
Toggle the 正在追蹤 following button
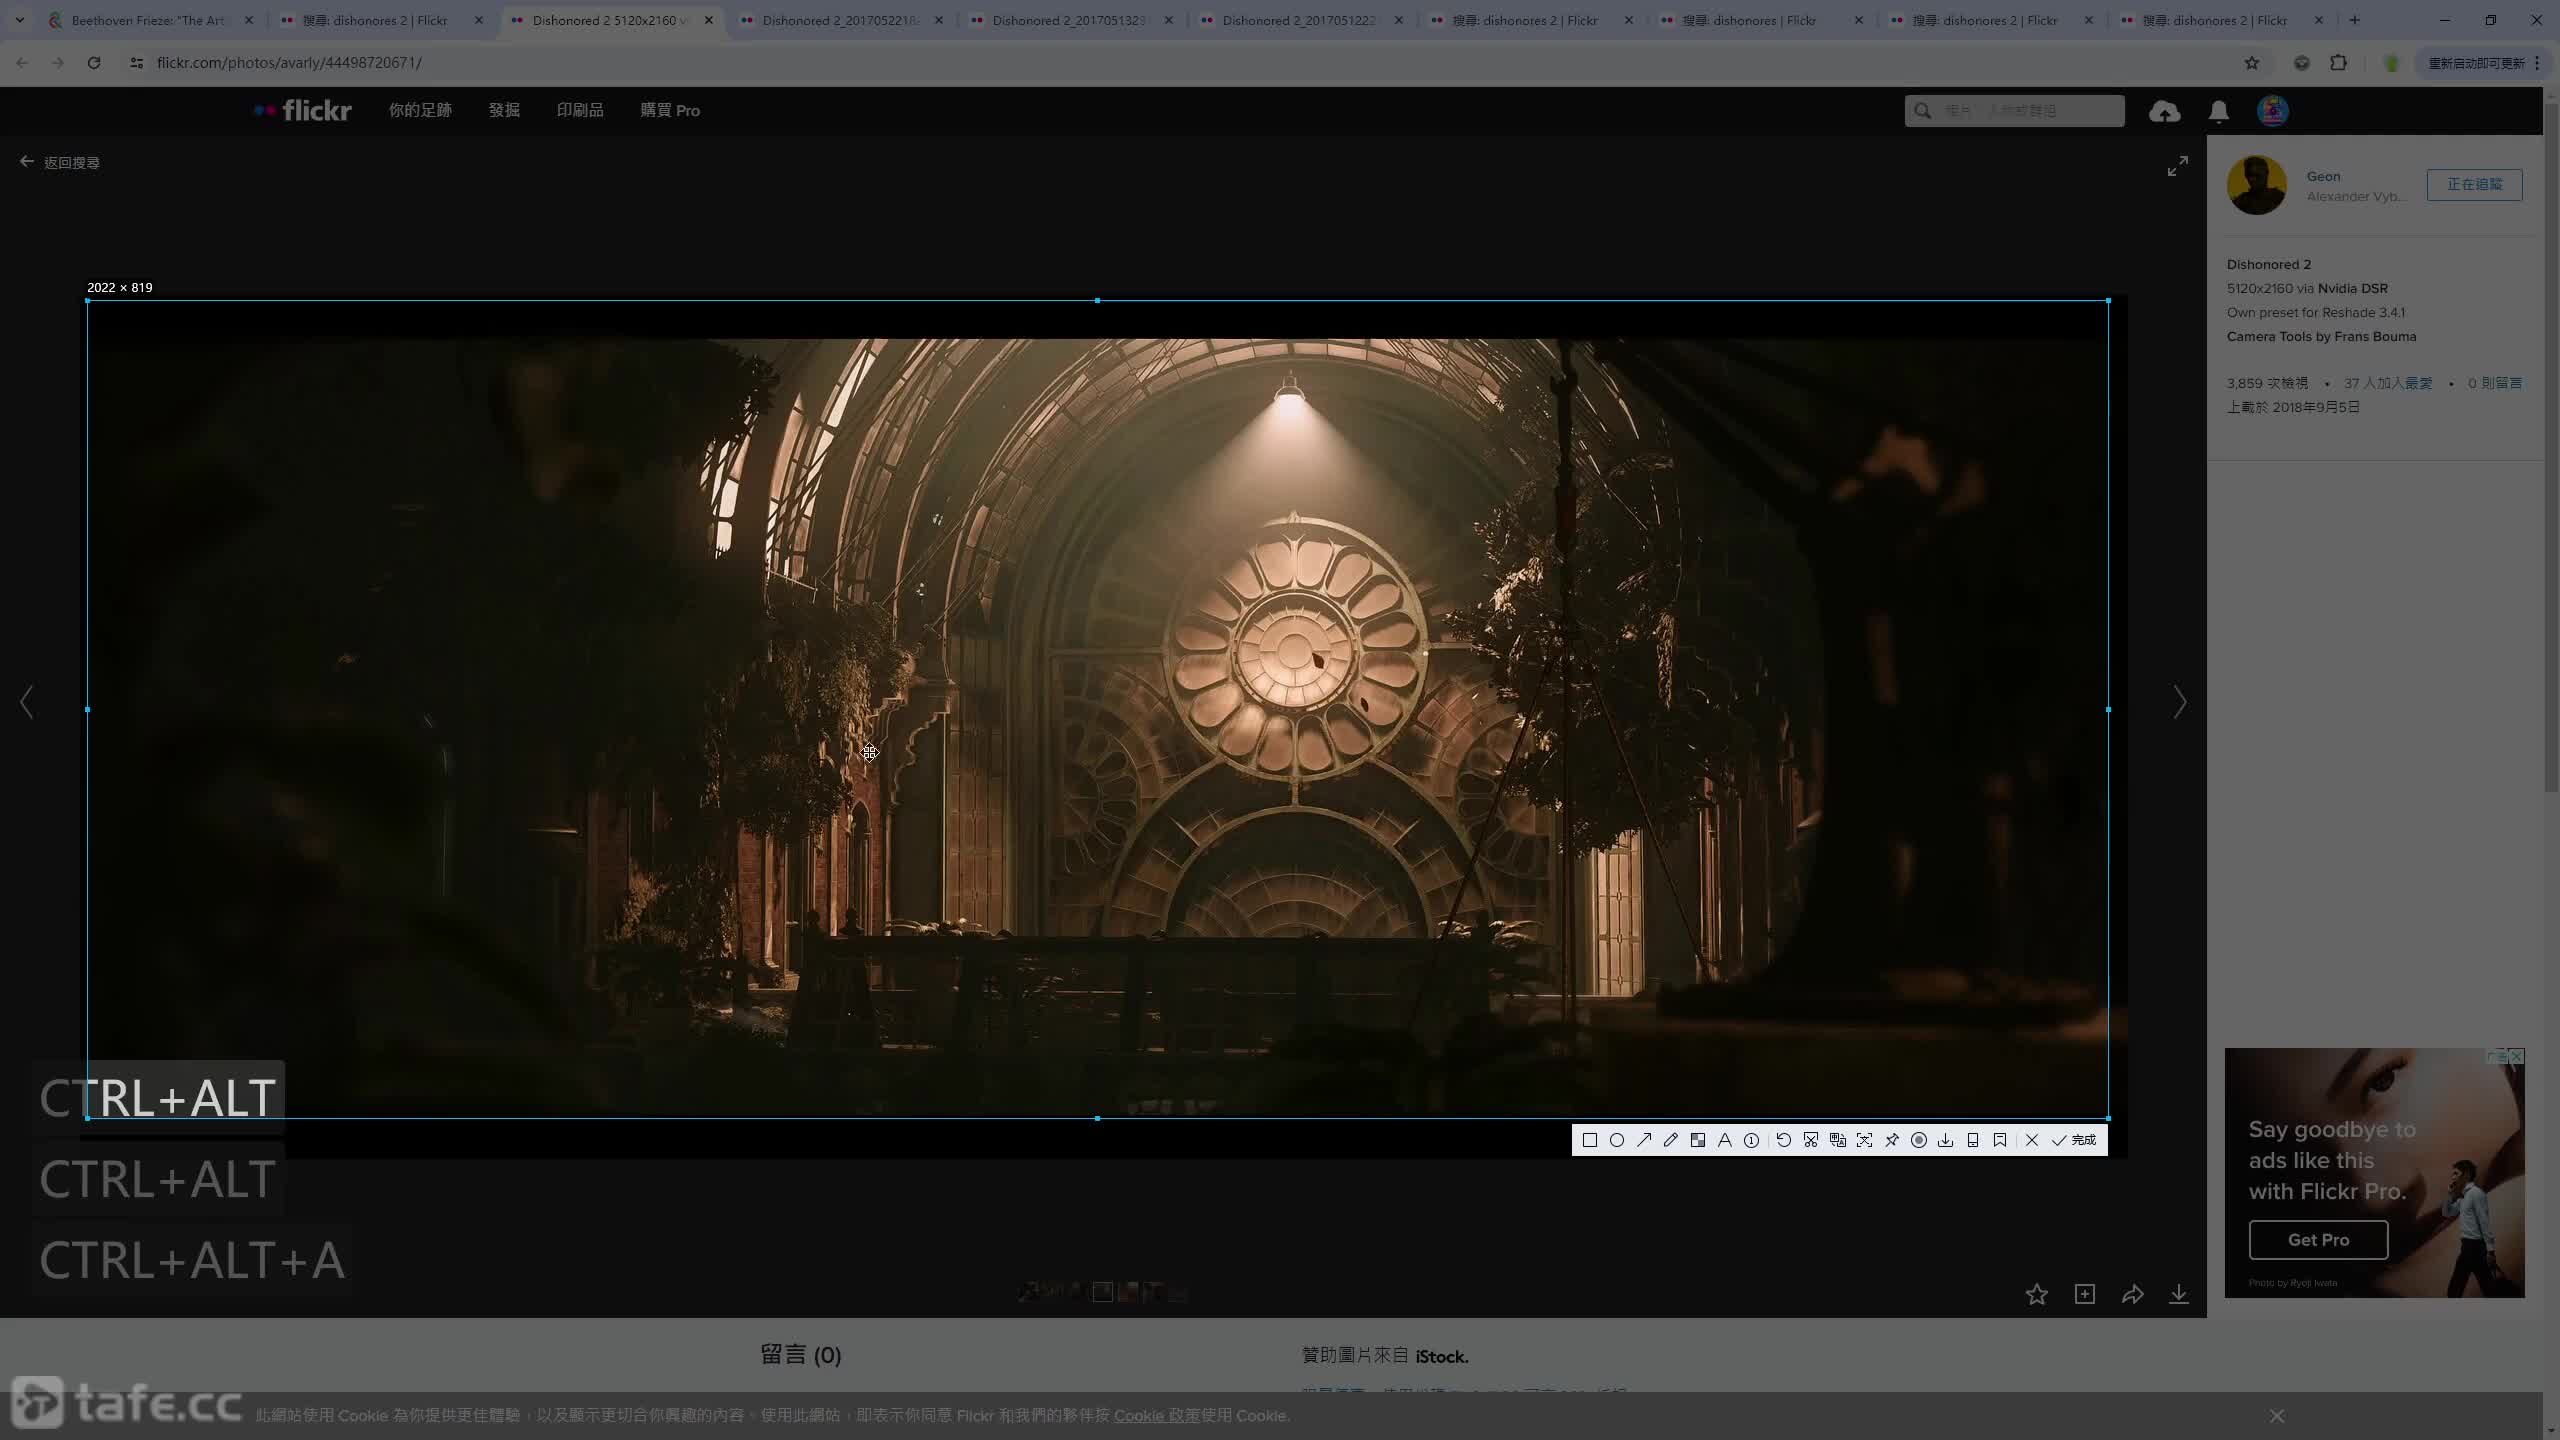pyautogui.click(x=2474, y=184)
